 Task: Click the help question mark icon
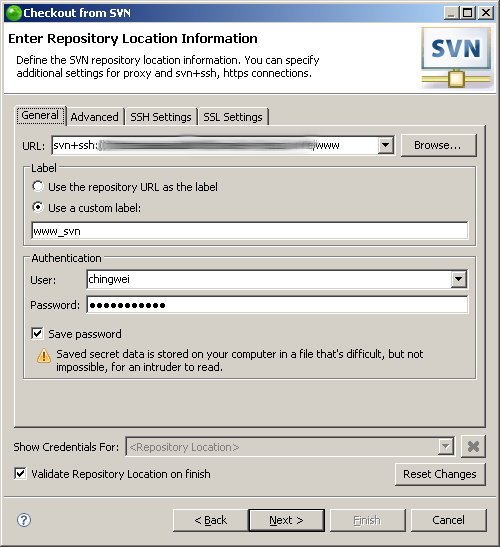click(x=24, y=520)
